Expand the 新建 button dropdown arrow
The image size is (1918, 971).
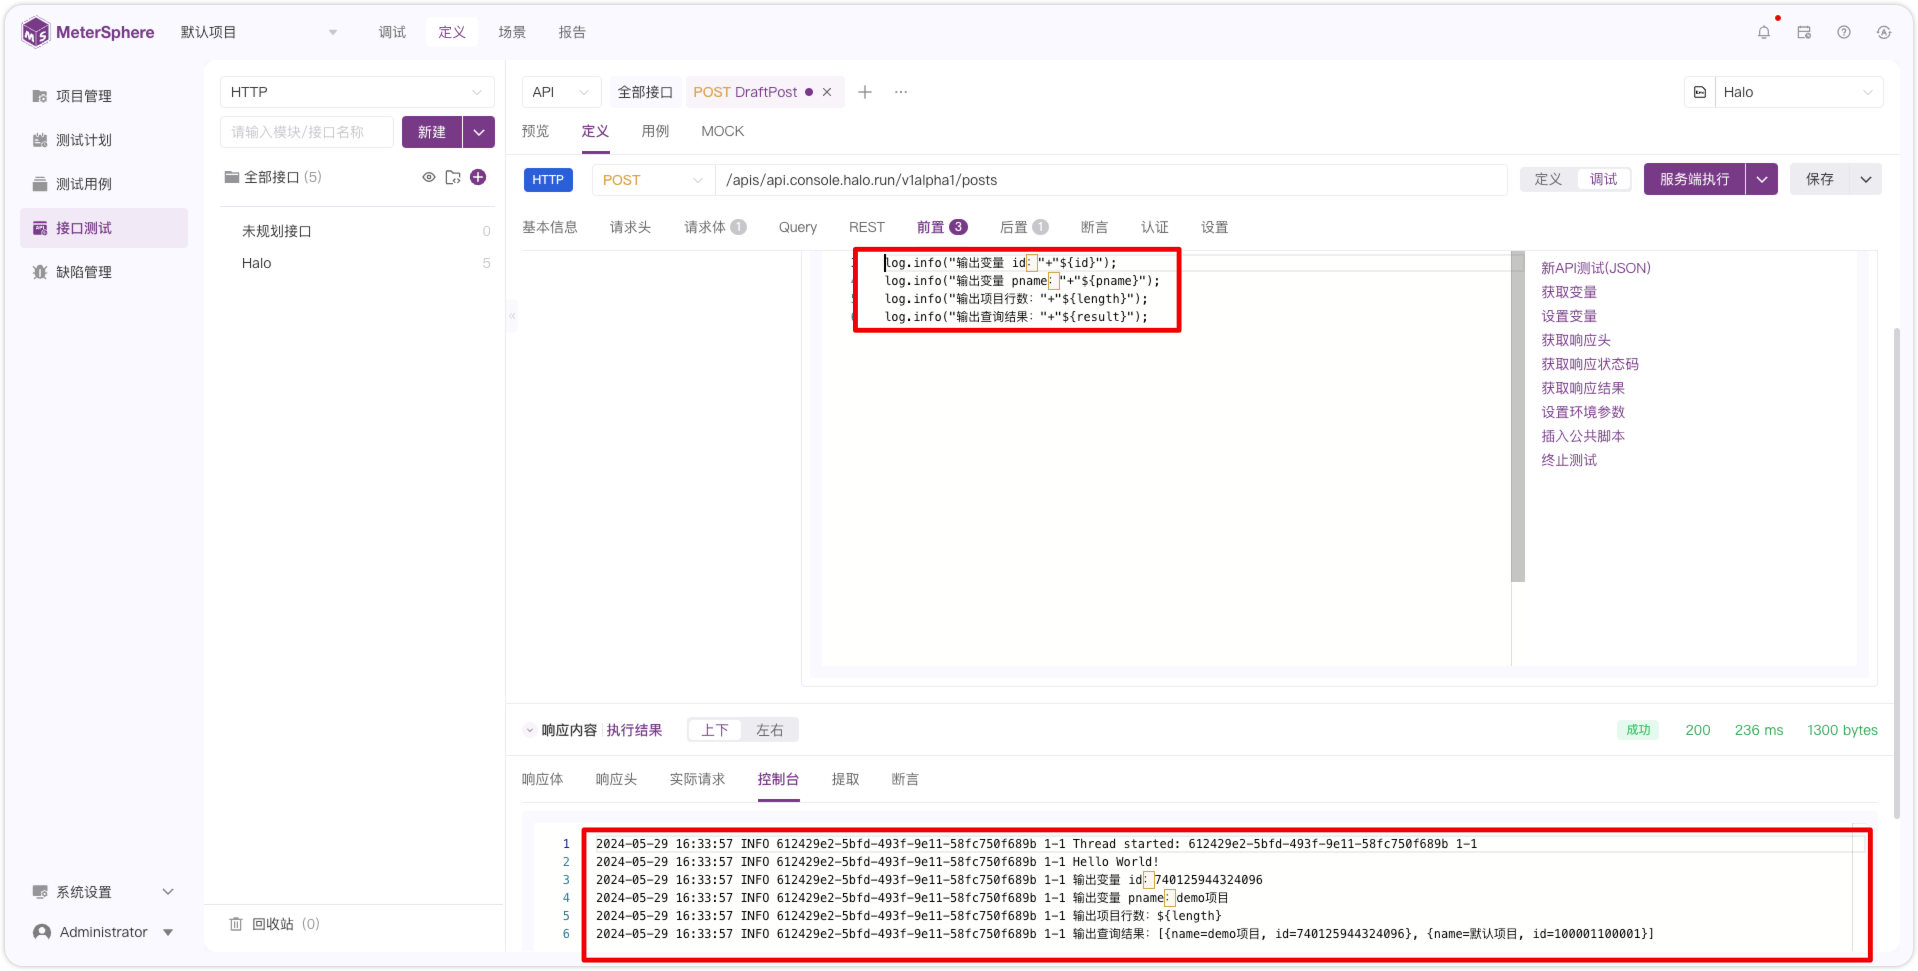pos(479,132)
